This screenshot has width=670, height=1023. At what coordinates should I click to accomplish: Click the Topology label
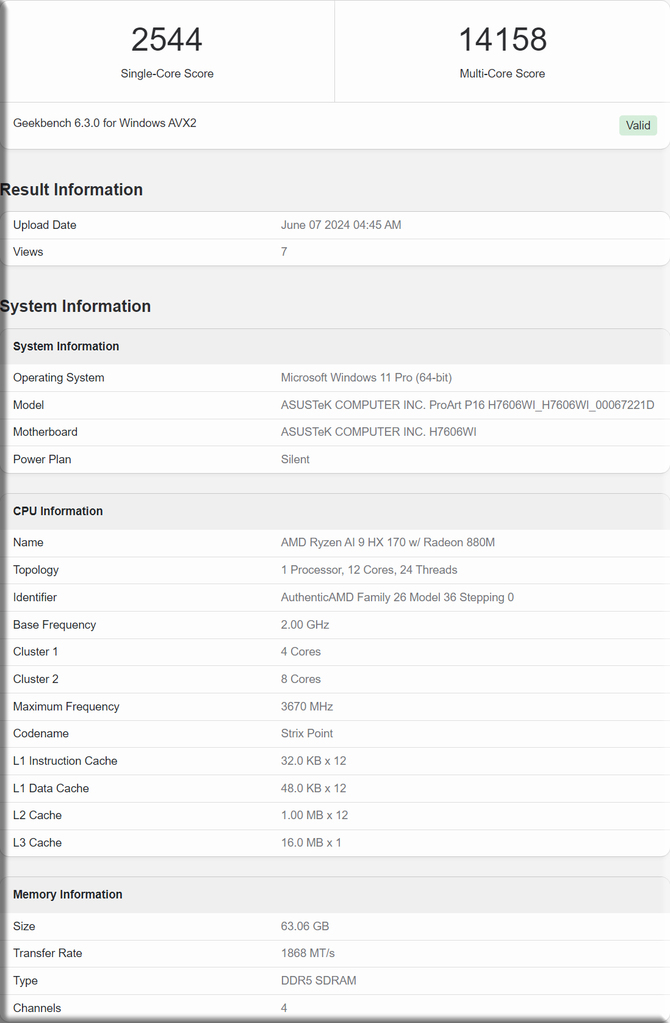[x=36, y=570]
